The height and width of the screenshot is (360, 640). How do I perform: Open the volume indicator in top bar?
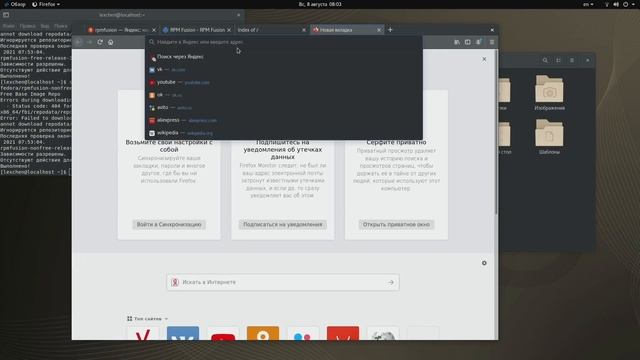click(616, 4)
